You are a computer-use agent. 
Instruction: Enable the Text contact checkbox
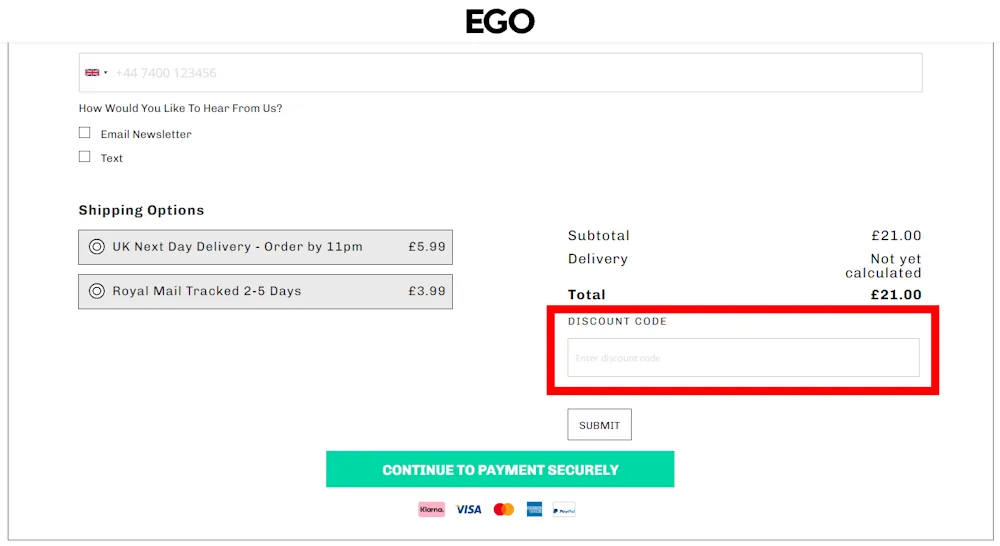pyautogui.click(x=85, y=157)
